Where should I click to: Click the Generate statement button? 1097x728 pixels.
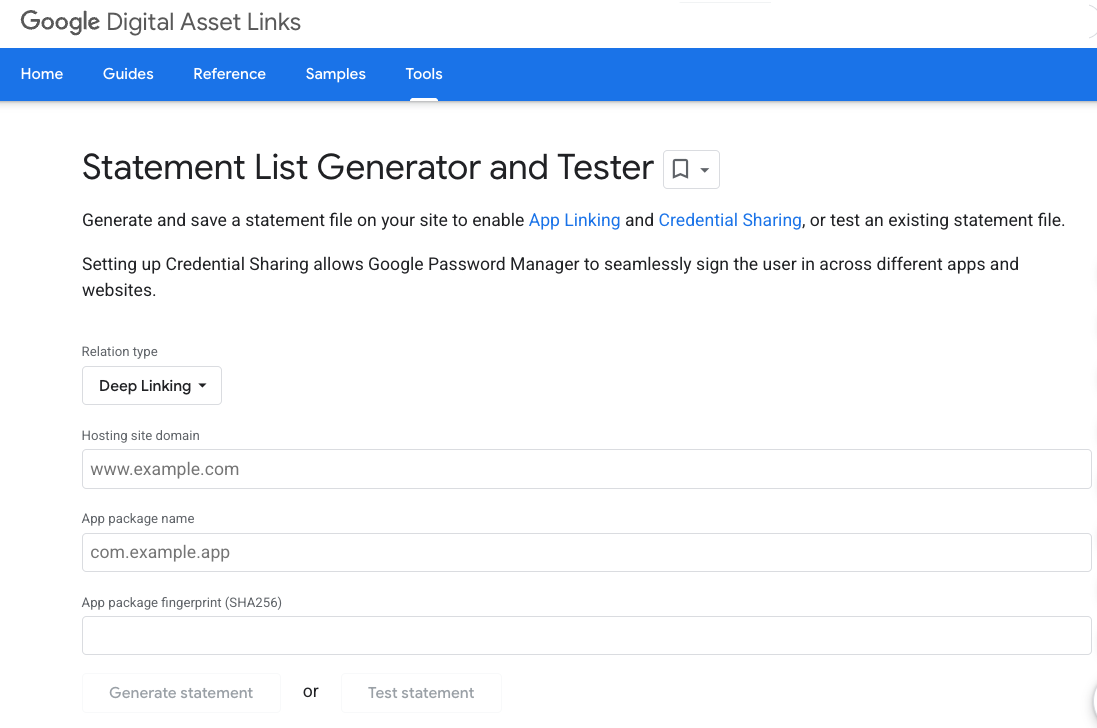(181, 692)
